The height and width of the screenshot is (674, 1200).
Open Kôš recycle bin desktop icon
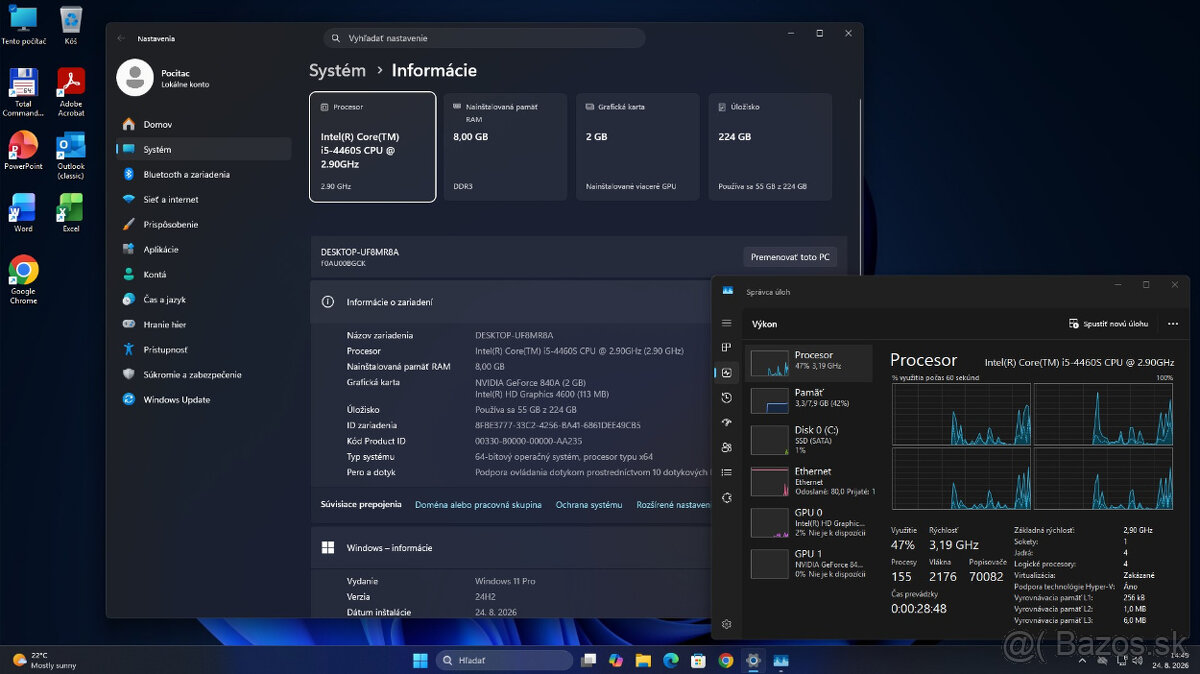pyautogui.click(x=70, y=26)
